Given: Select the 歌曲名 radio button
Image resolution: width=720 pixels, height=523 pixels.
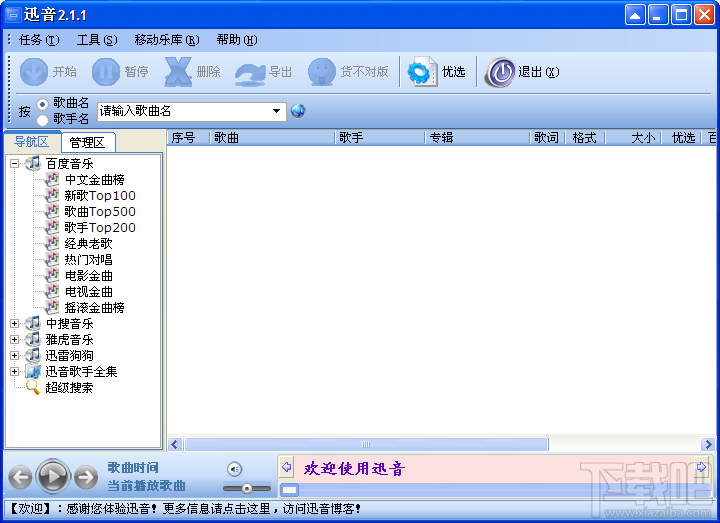Looking at the screenshot, I should tap(42, 104).
